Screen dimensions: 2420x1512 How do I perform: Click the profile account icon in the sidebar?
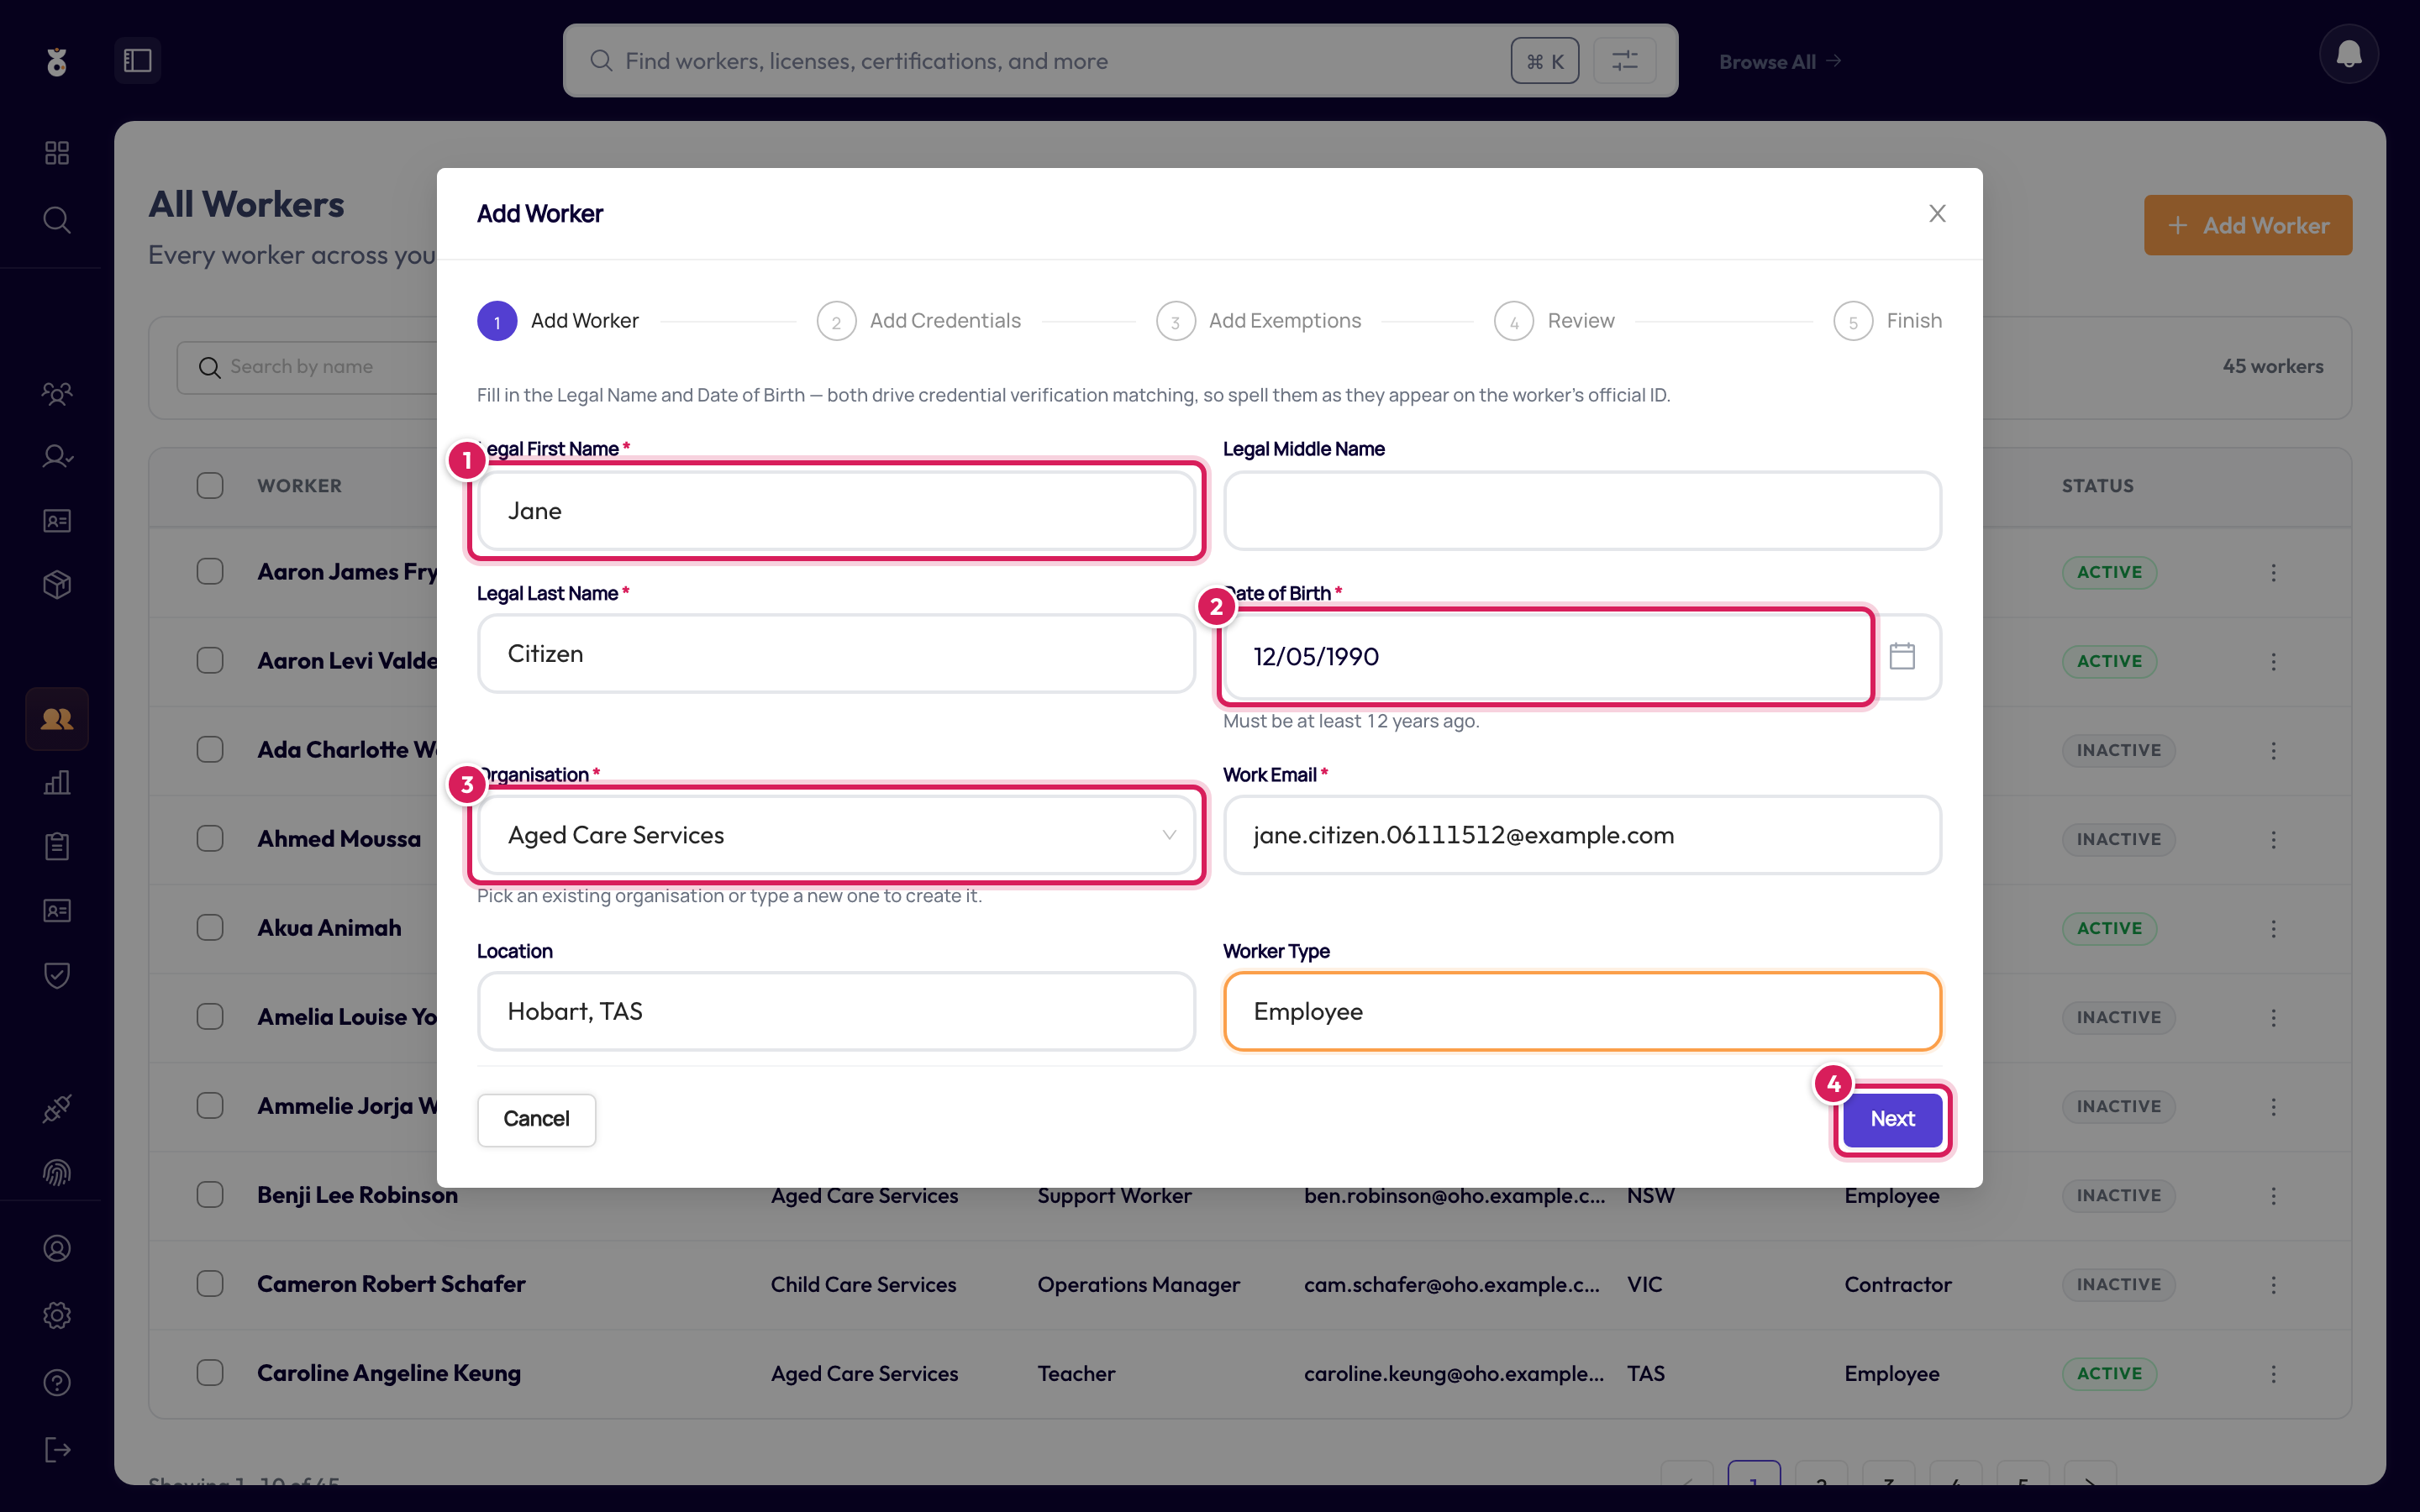pyautogui.click(x=57, y=1249)
